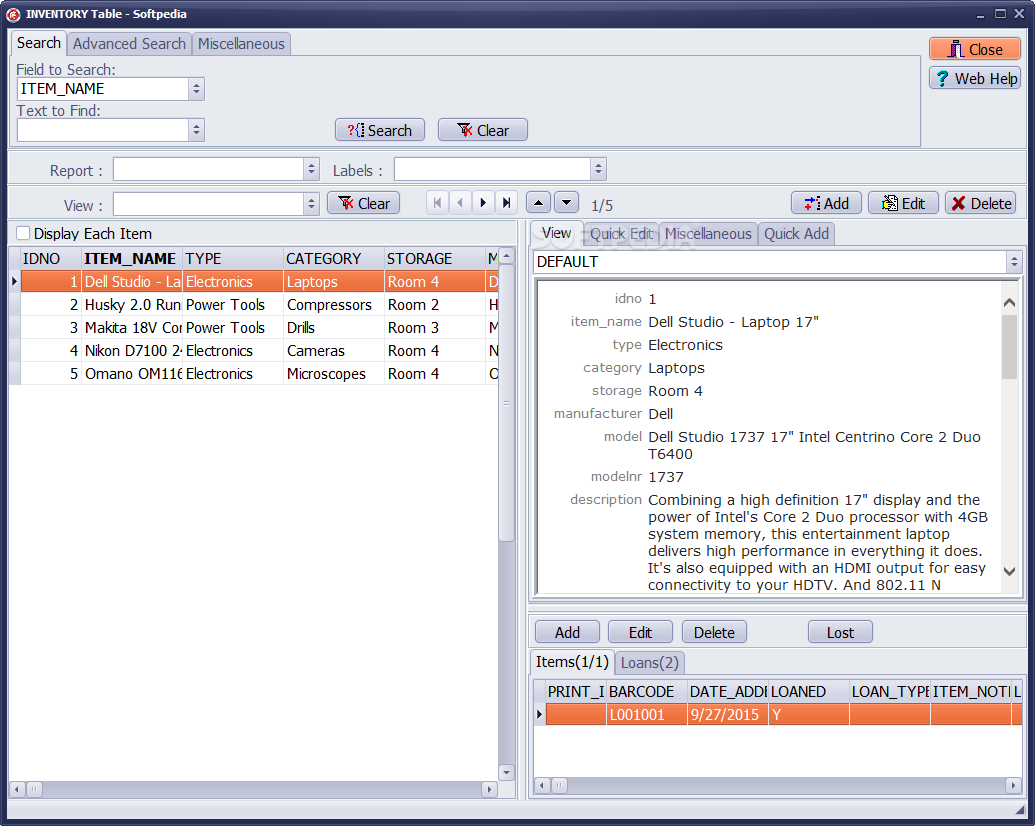Click the orange Close button
Viewport: 1035px width, 826px height.
(x=974, y=50)
